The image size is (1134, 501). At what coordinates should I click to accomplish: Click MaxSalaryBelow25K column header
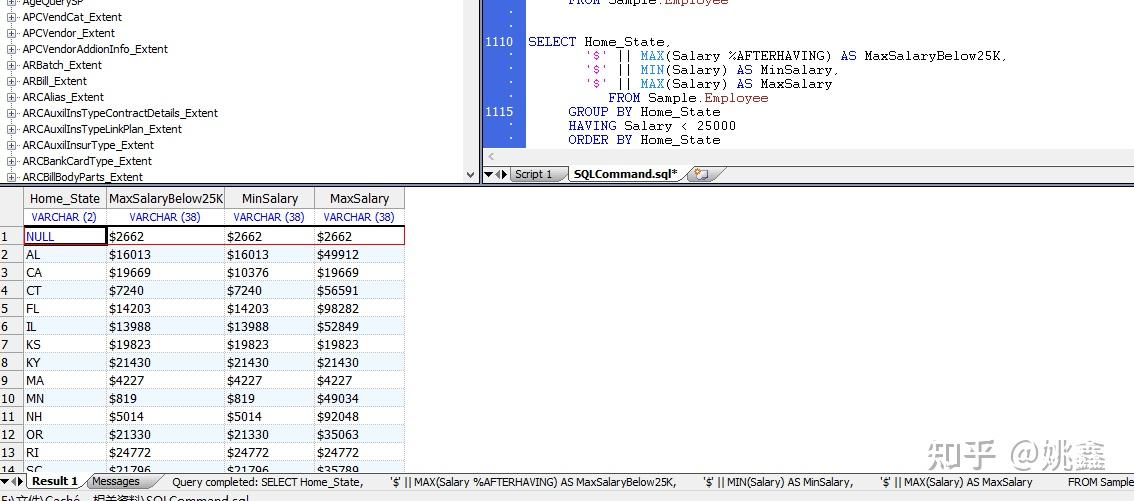[166, 198]
